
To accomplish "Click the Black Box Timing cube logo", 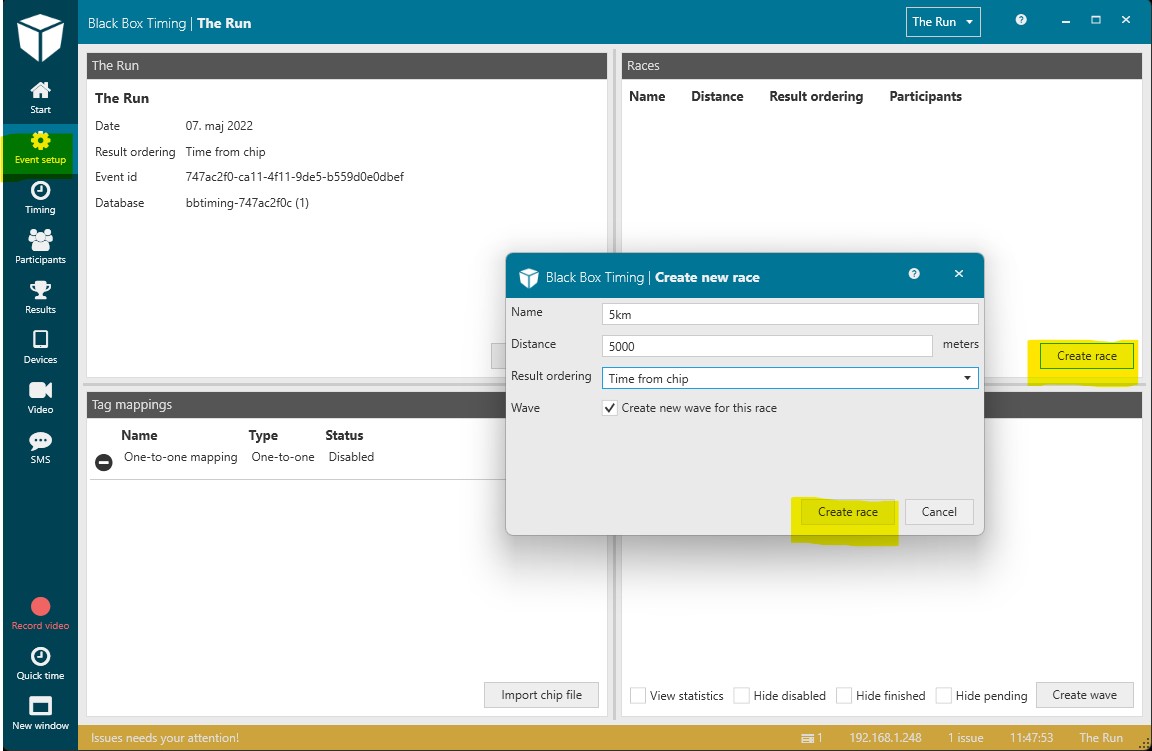I will click(40, 35).
